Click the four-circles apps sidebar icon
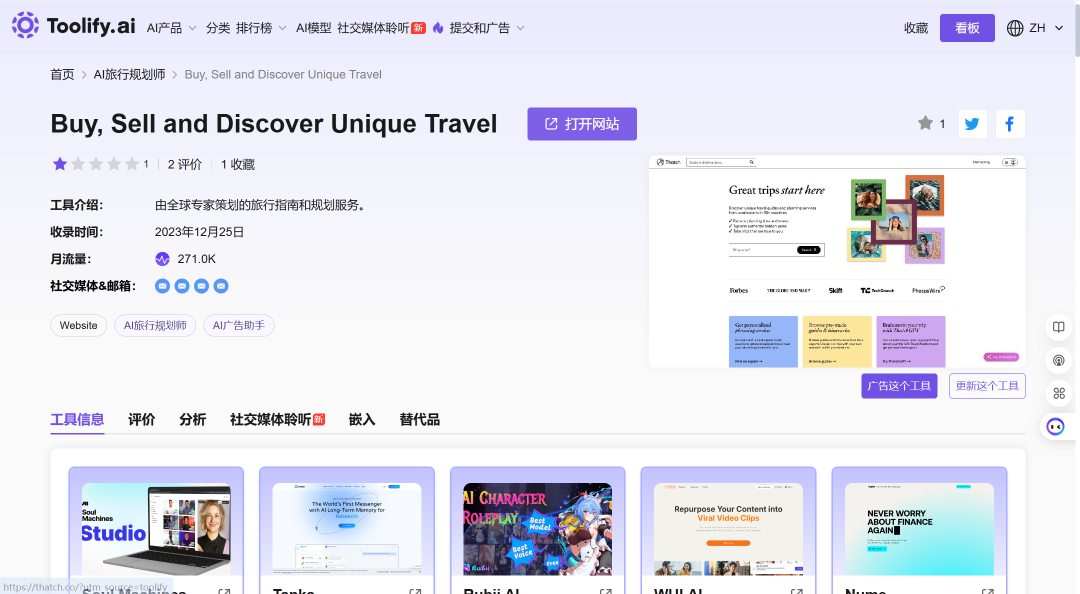Screen dimensions: 1080x594 pyautogui.click(x=1059, y=393)
